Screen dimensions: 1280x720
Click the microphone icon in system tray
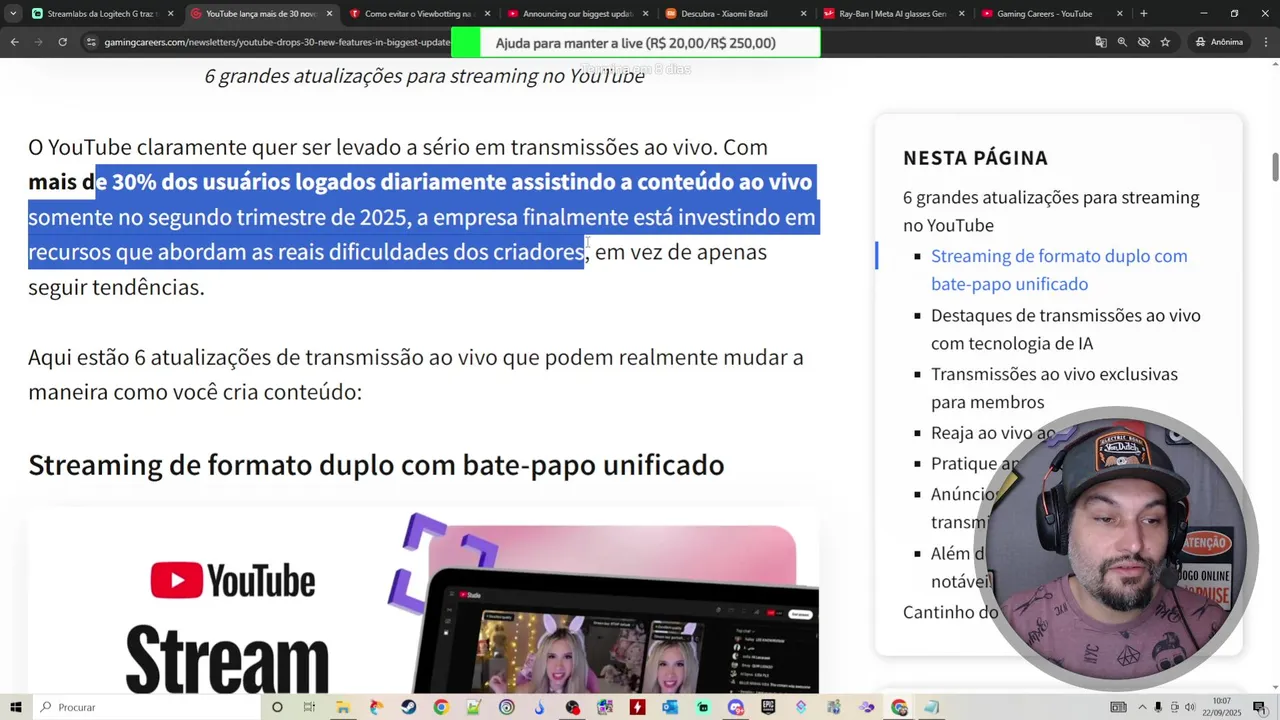click(1158, 707)
